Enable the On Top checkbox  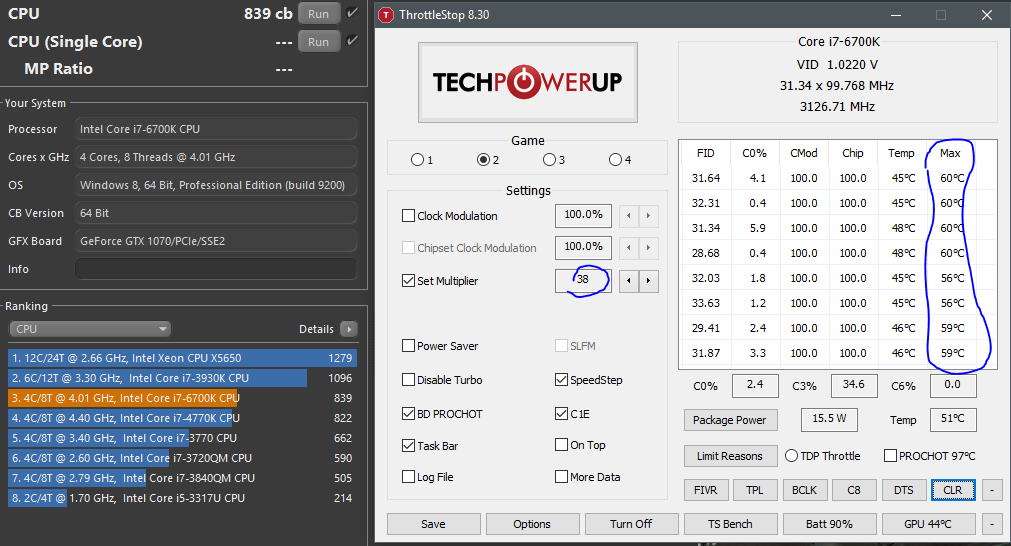(x=562, y=445)
